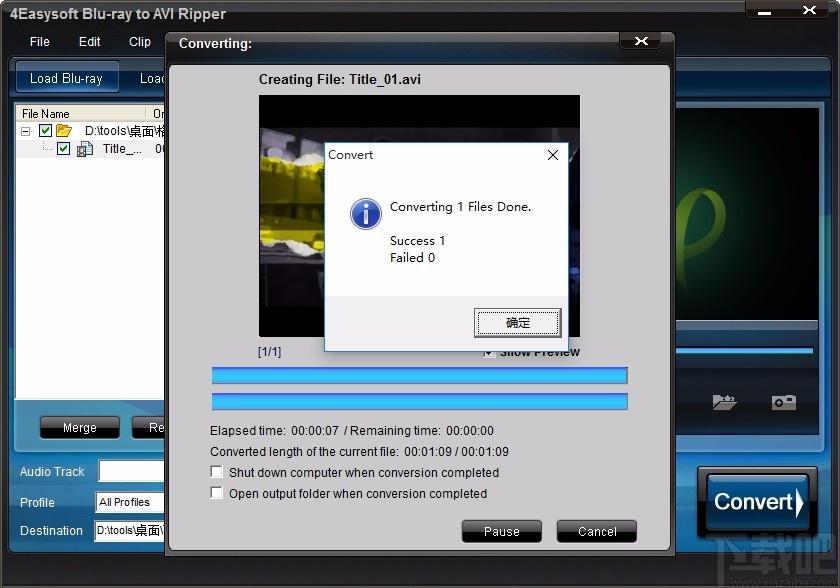840x588 pixels.
Task: Click the blue info icon in Convert dialog
Action: pos(365,214)
